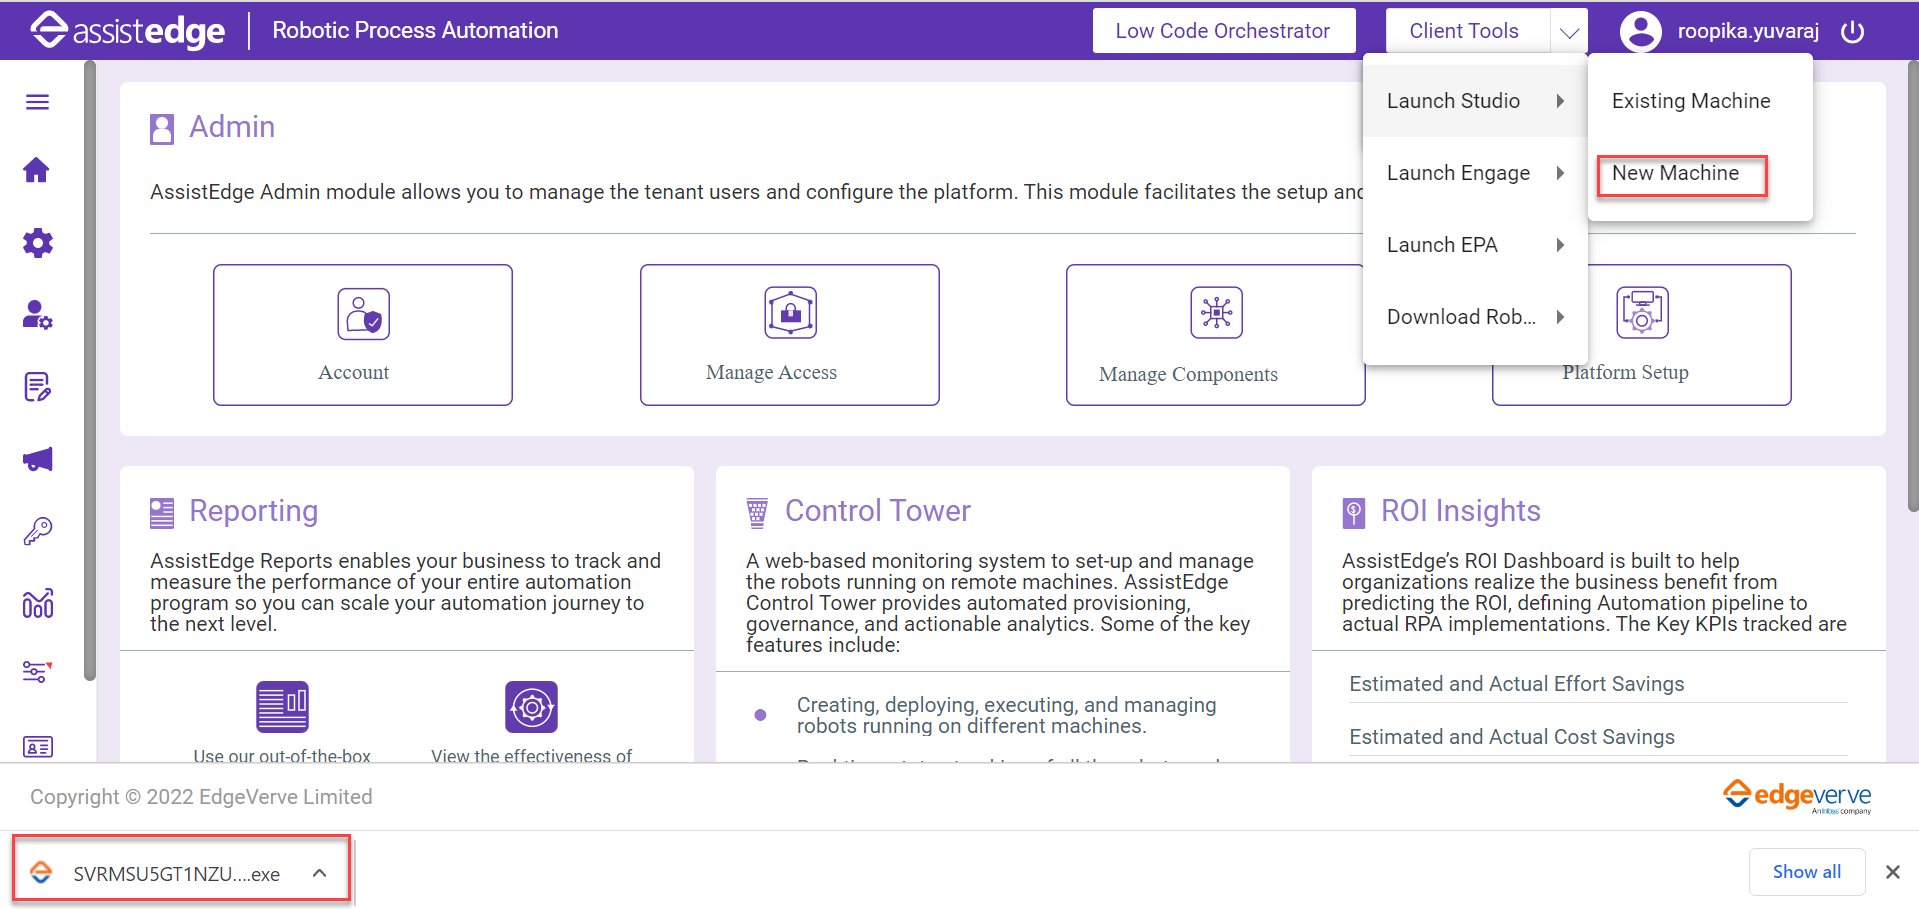Image resolution: width=1919 pixels, height=909 pixels.
Task: Expand download item options chevron
Action: point(319,873)
